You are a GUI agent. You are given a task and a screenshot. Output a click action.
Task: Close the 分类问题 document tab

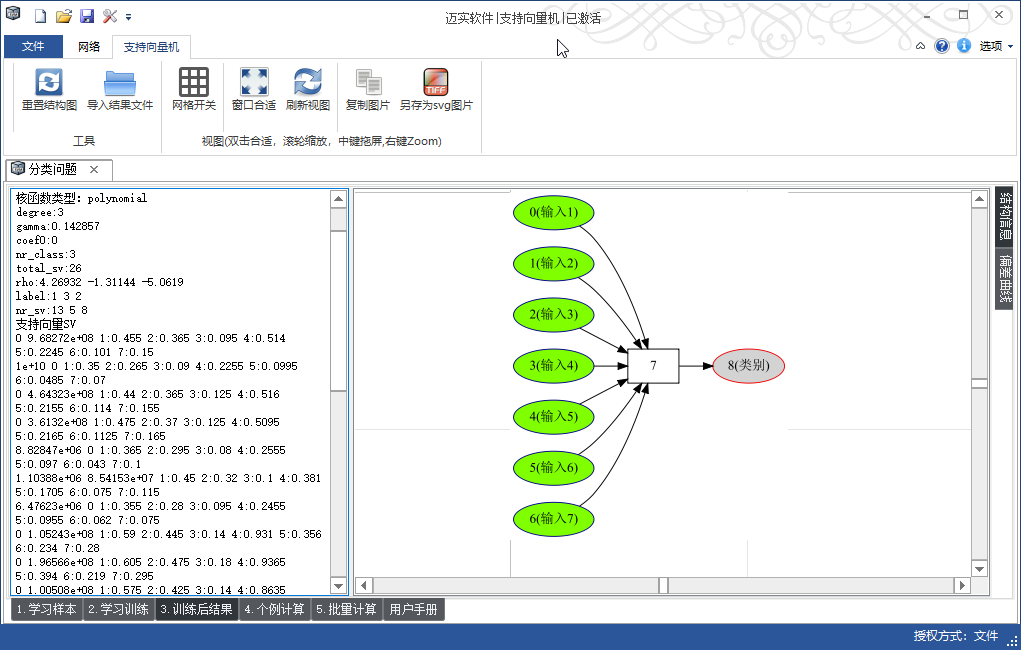click(x=94, y=170)
